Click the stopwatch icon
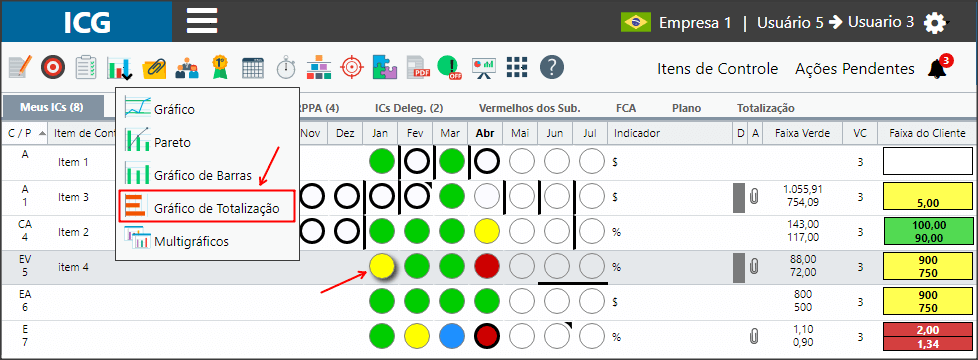The width and height of the screenshot is (978, 360). click(286, 67)
